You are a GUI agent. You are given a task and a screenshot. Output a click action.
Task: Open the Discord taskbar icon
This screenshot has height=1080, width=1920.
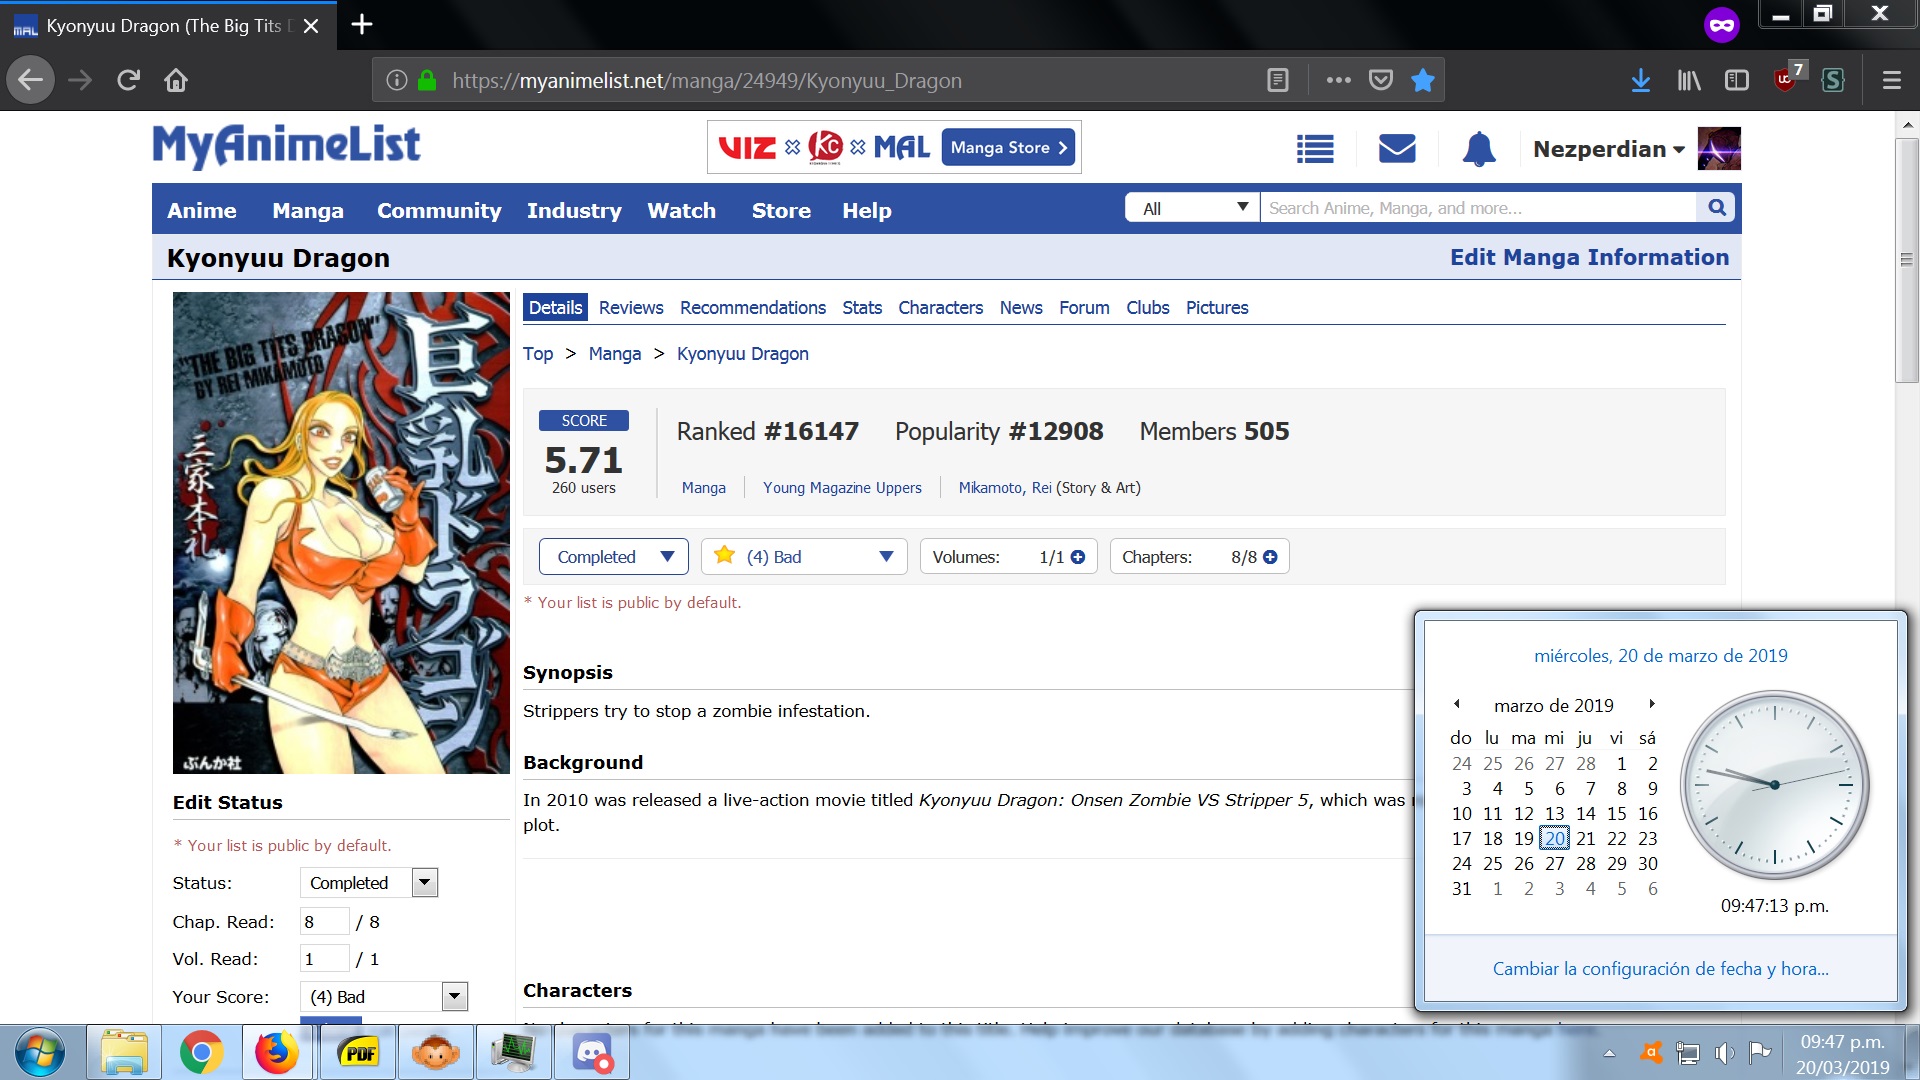(x=593, y=1053)
